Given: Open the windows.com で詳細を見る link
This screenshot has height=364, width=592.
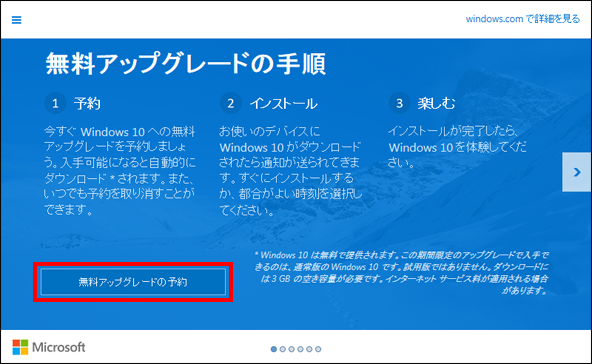Looking at the screenshot, I should (523, 19).
